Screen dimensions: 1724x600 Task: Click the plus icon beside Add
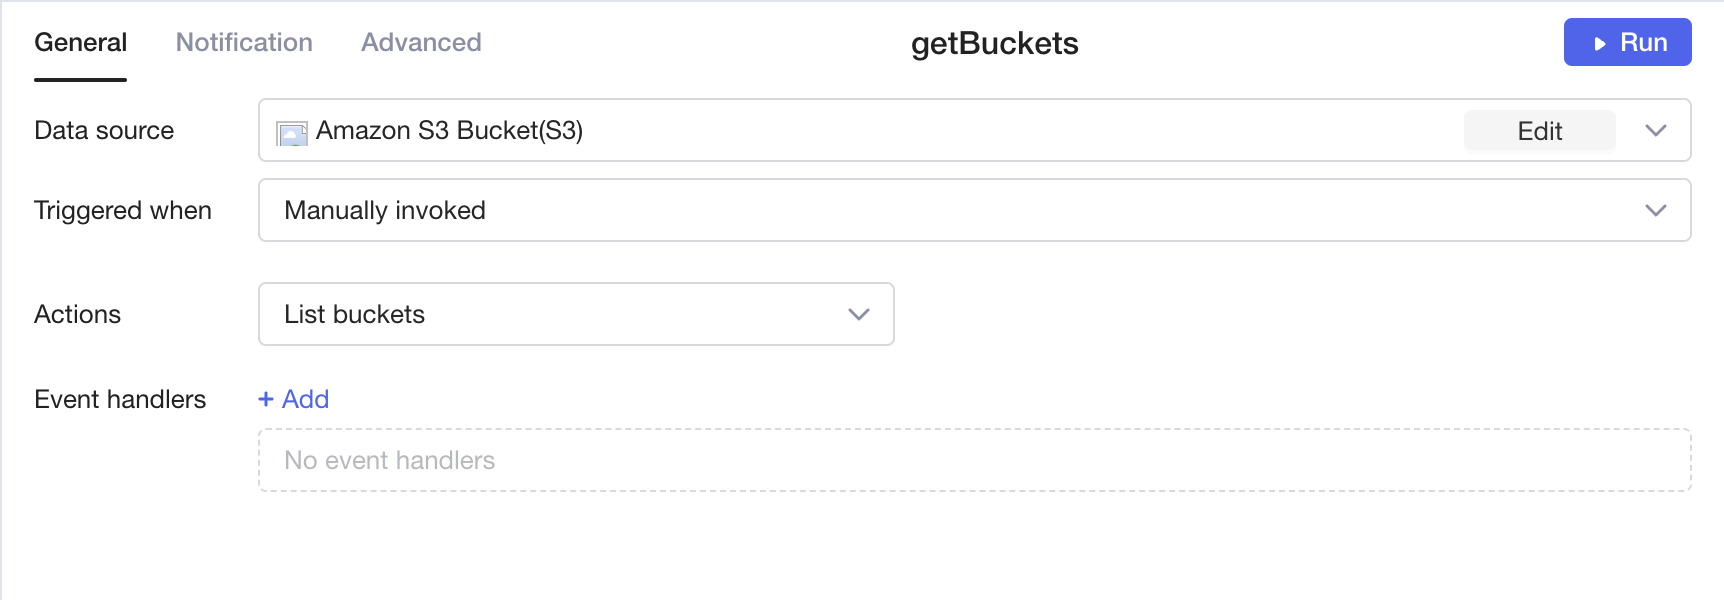tap(266, 399)
